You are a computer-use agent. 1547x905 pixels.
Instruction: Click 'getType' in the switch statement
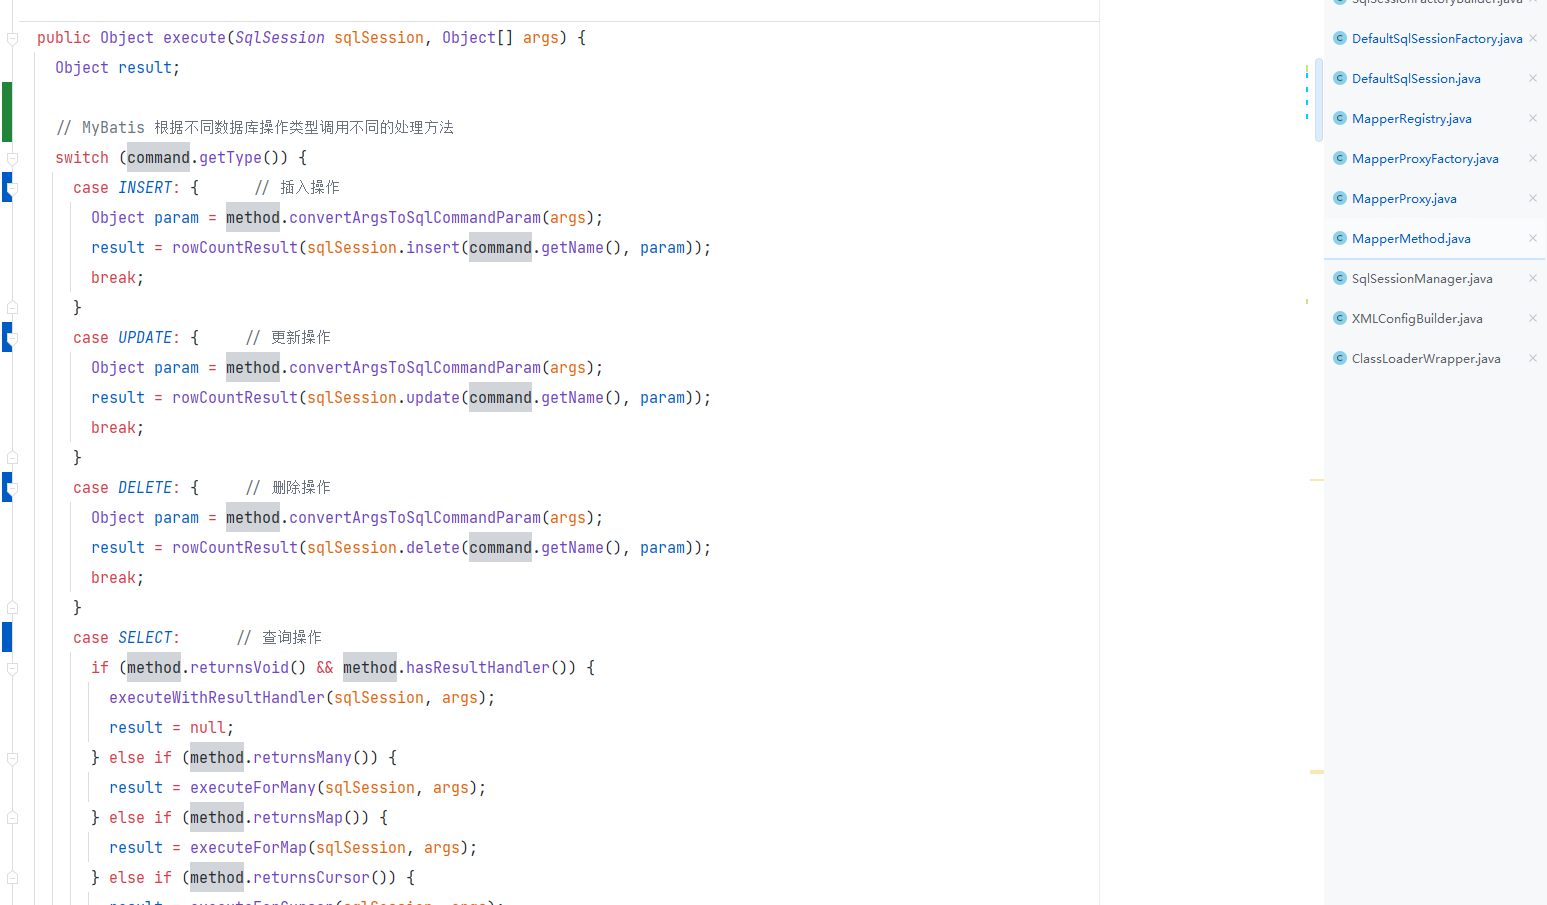[230, 158]
